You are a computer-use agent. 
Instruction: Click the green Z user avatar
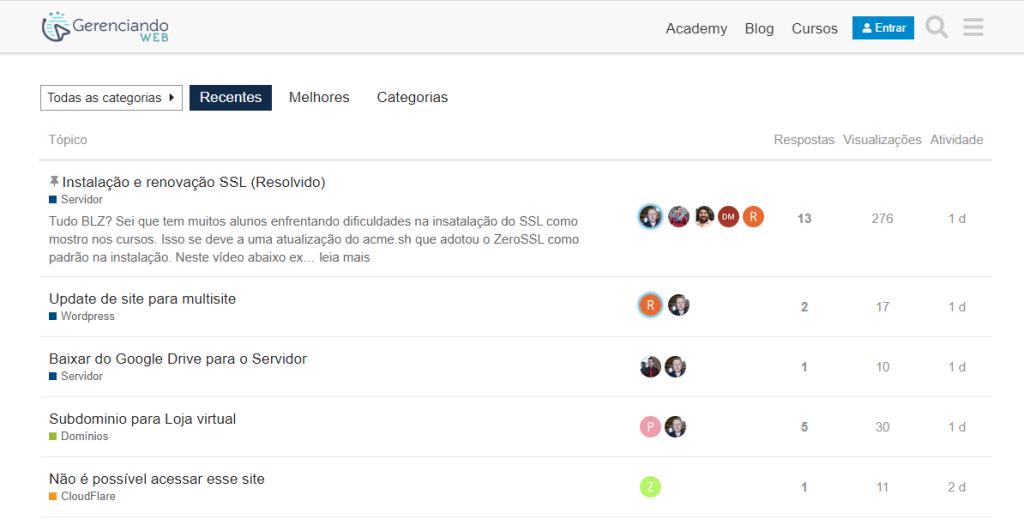pos(650,487)
